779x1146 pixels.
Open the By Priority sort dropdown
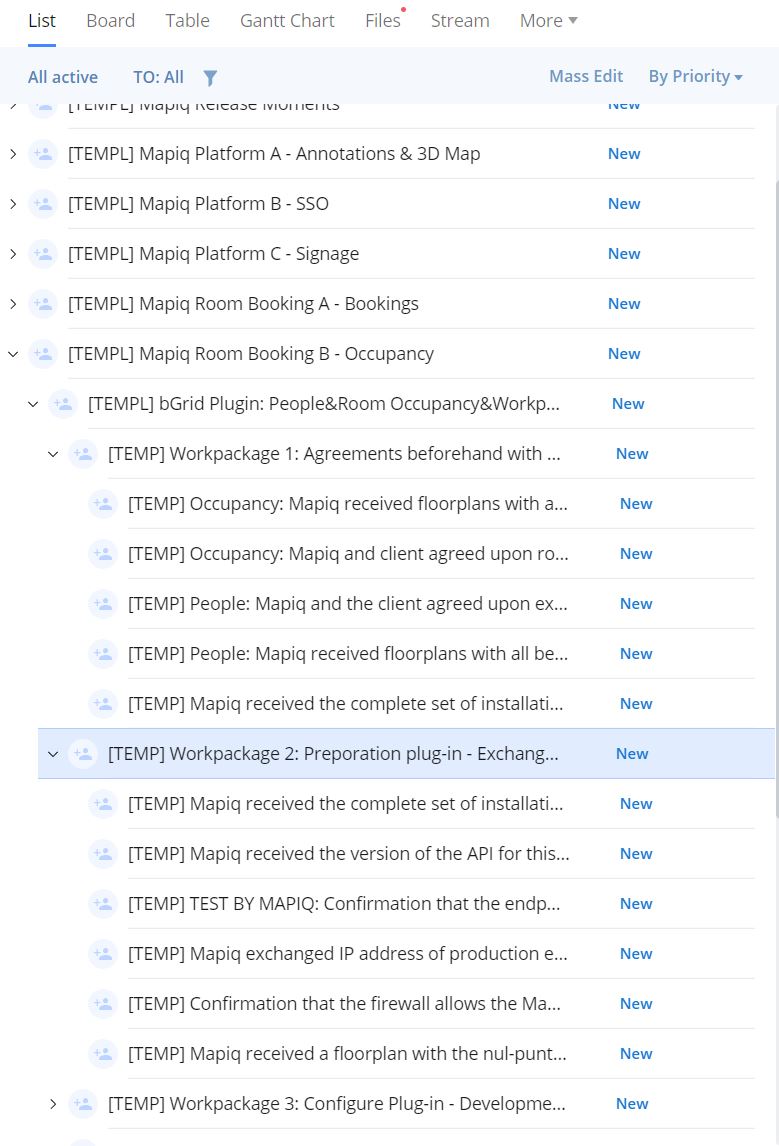[x=695, y=77]
